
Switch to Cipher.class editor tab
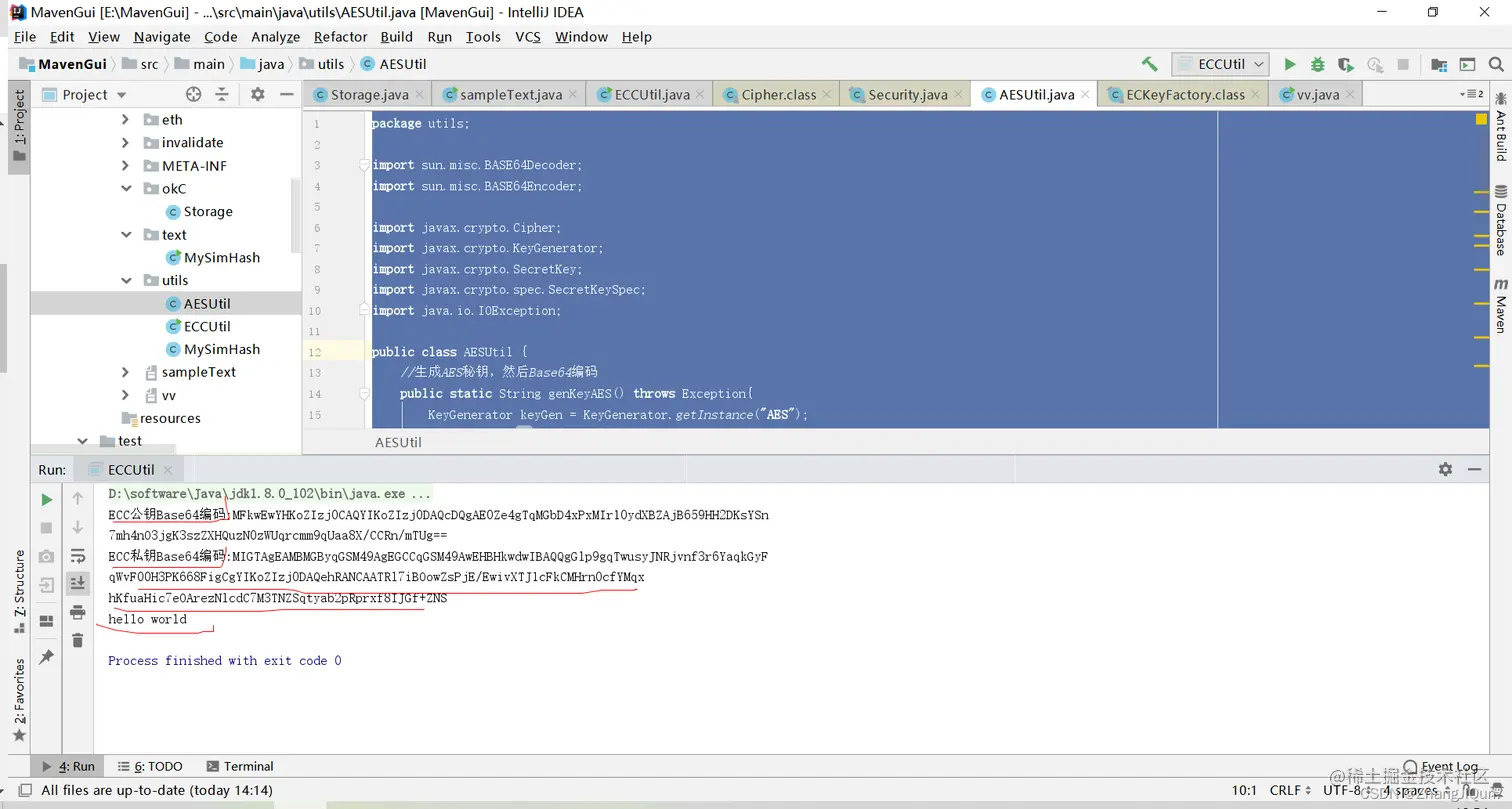[x=778, y=94]
